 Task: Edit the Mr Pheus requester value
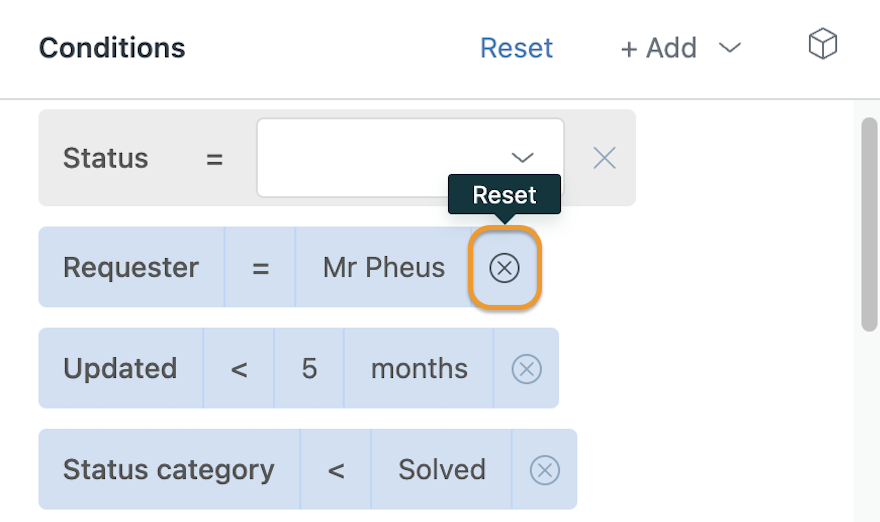(384, 267)
